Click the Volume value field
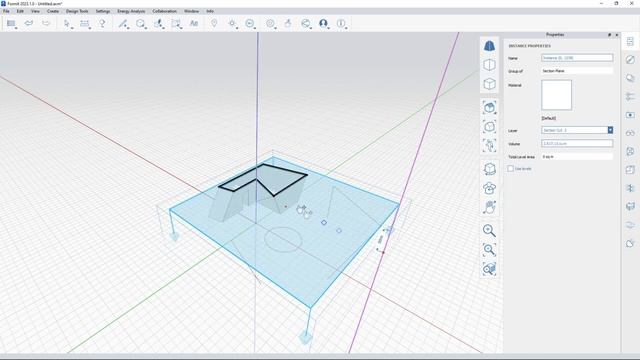 [x=577, y=144]
